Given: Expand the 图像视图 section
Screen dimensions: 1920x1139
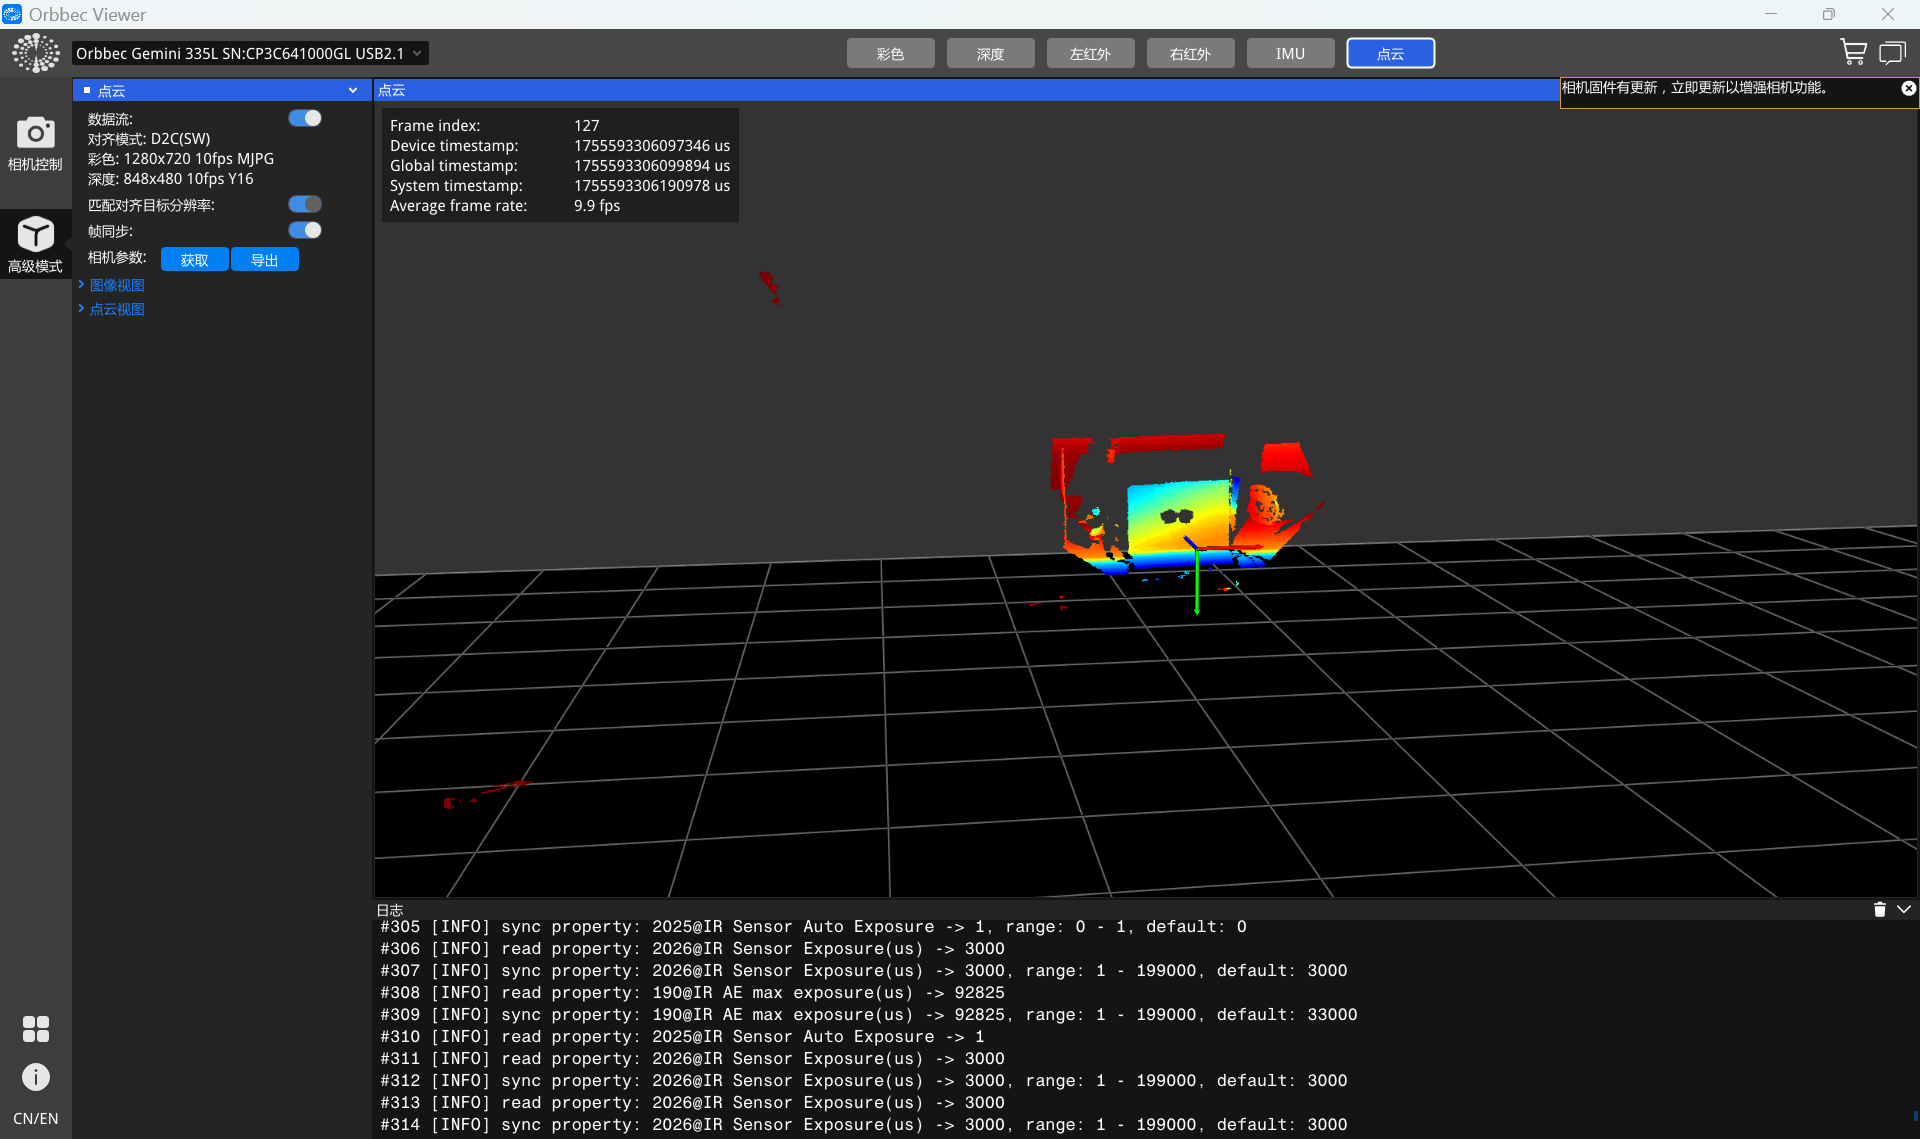Looking at the screenshot, I should [116, 285].
